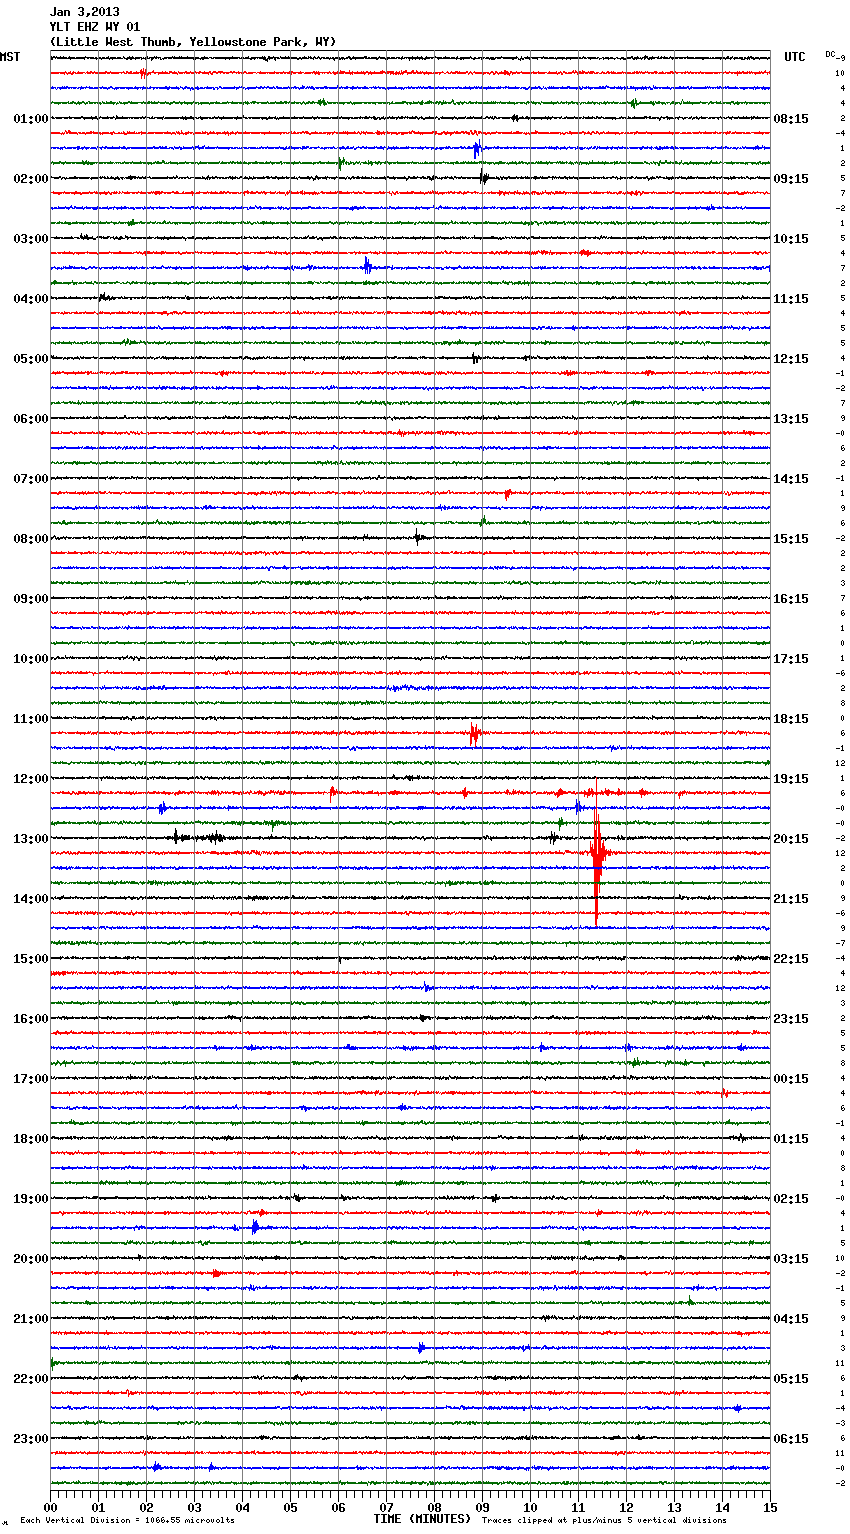Viewport: 850px width, 1534px height.
Task: Click the MST timezone header
Action: [10, 57]
